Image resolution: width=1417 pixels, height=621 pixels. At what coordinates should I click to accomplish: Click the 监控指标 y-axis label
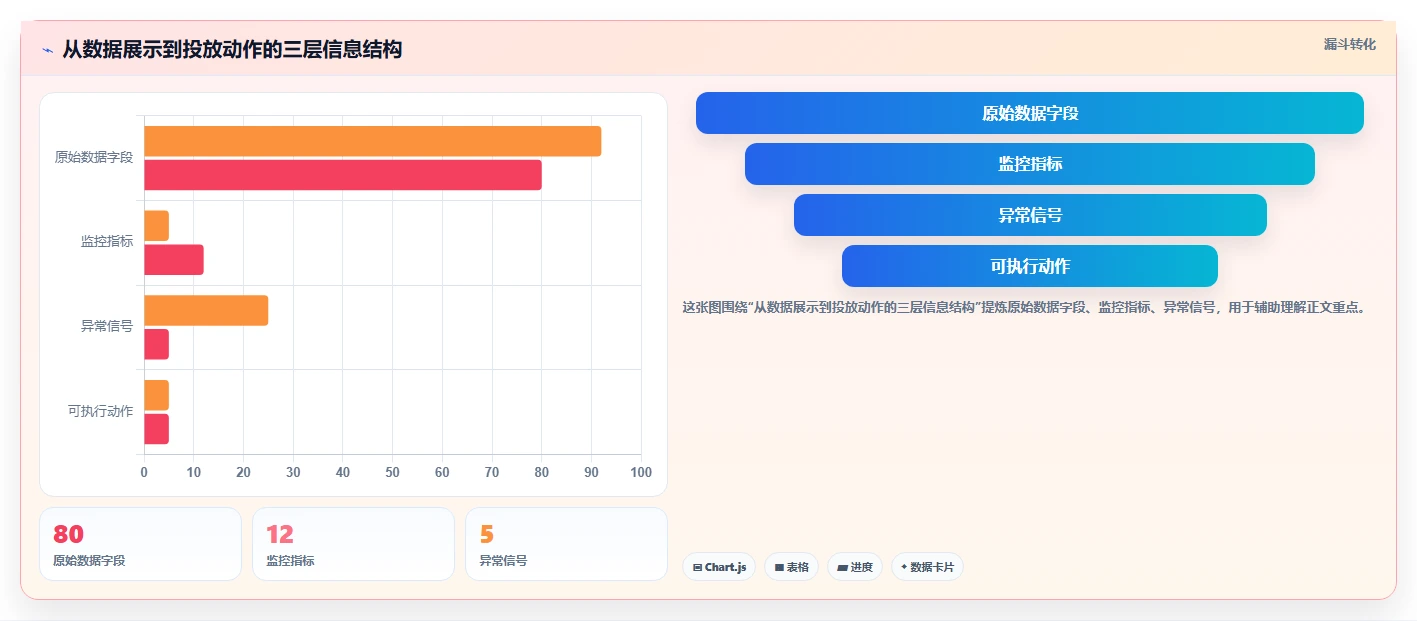107,242
